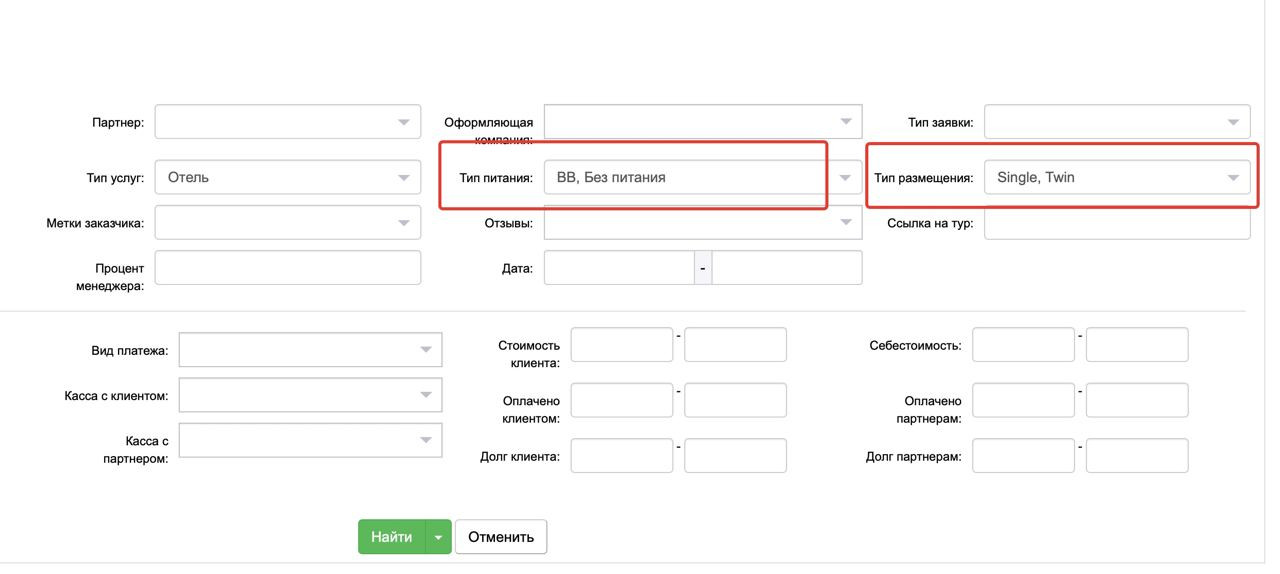Open the Касса с клиентом dropdown
1280x574 pixels.
[310, 395]
